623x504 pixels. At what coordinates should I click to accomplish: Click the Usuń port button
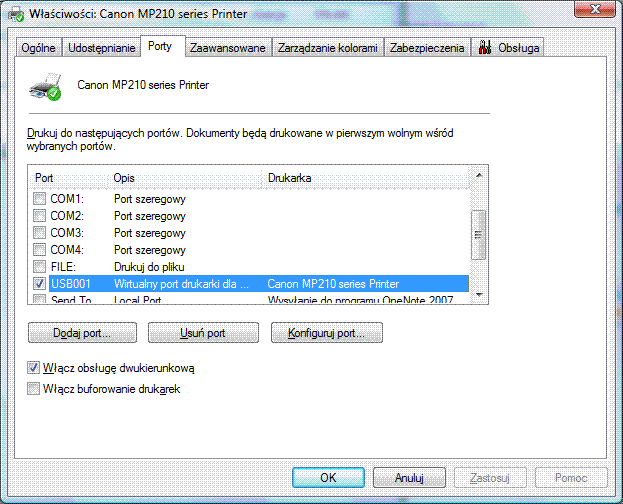point(203,333)
